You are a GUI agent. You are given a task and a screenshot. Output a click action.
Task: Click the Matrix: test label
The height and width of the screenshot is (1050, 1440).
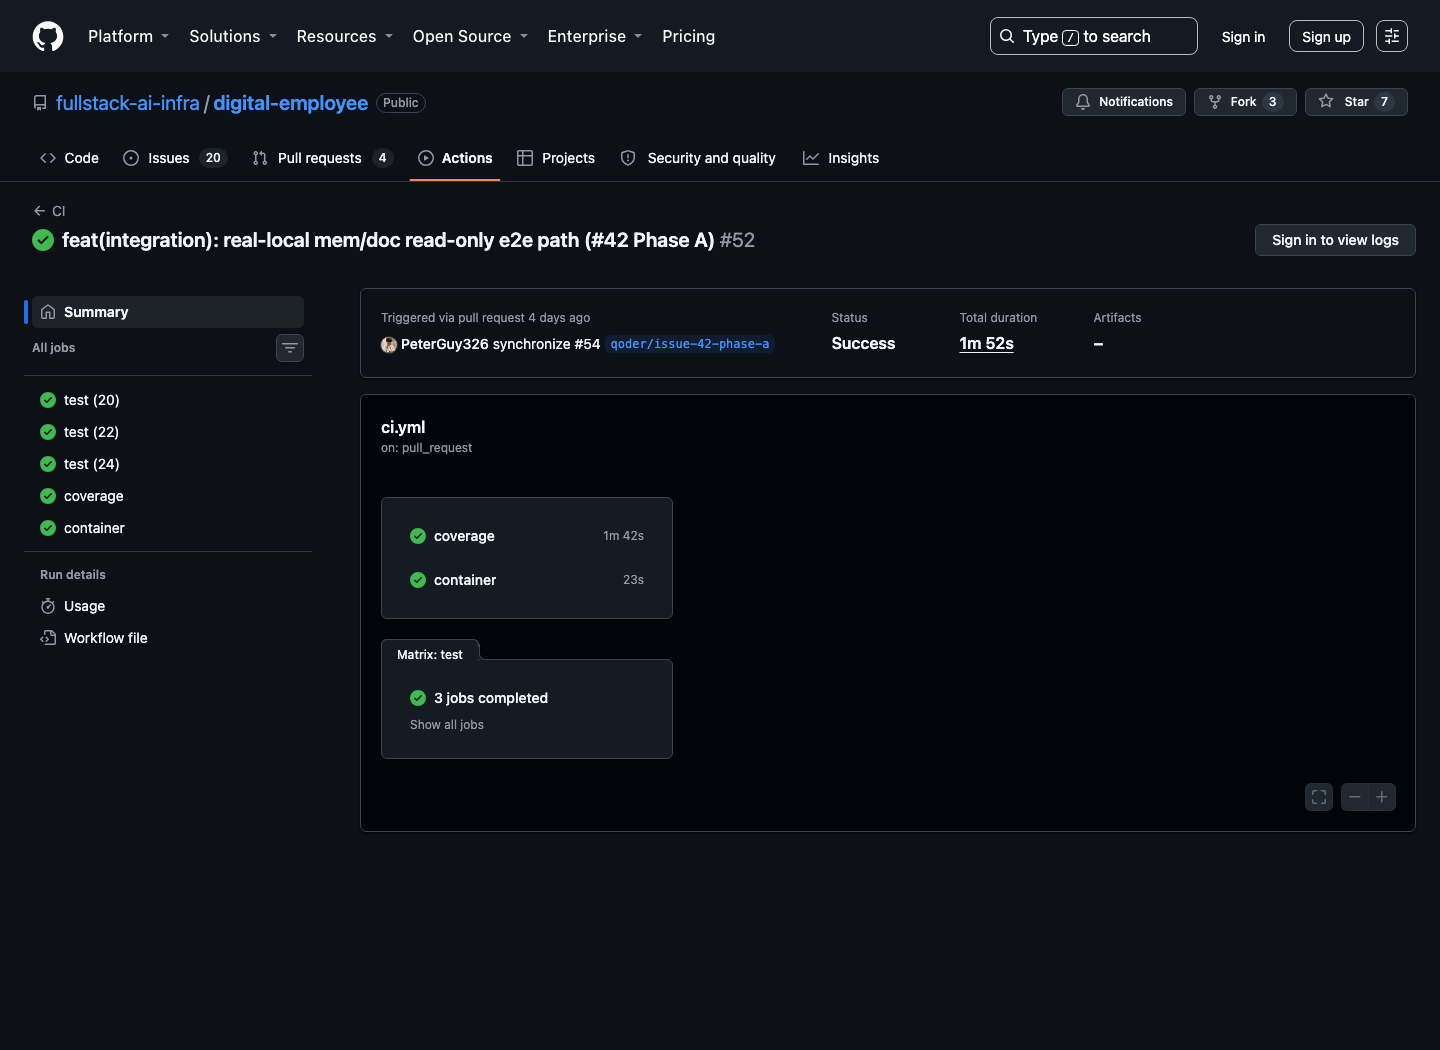click(x=430, y=655)
